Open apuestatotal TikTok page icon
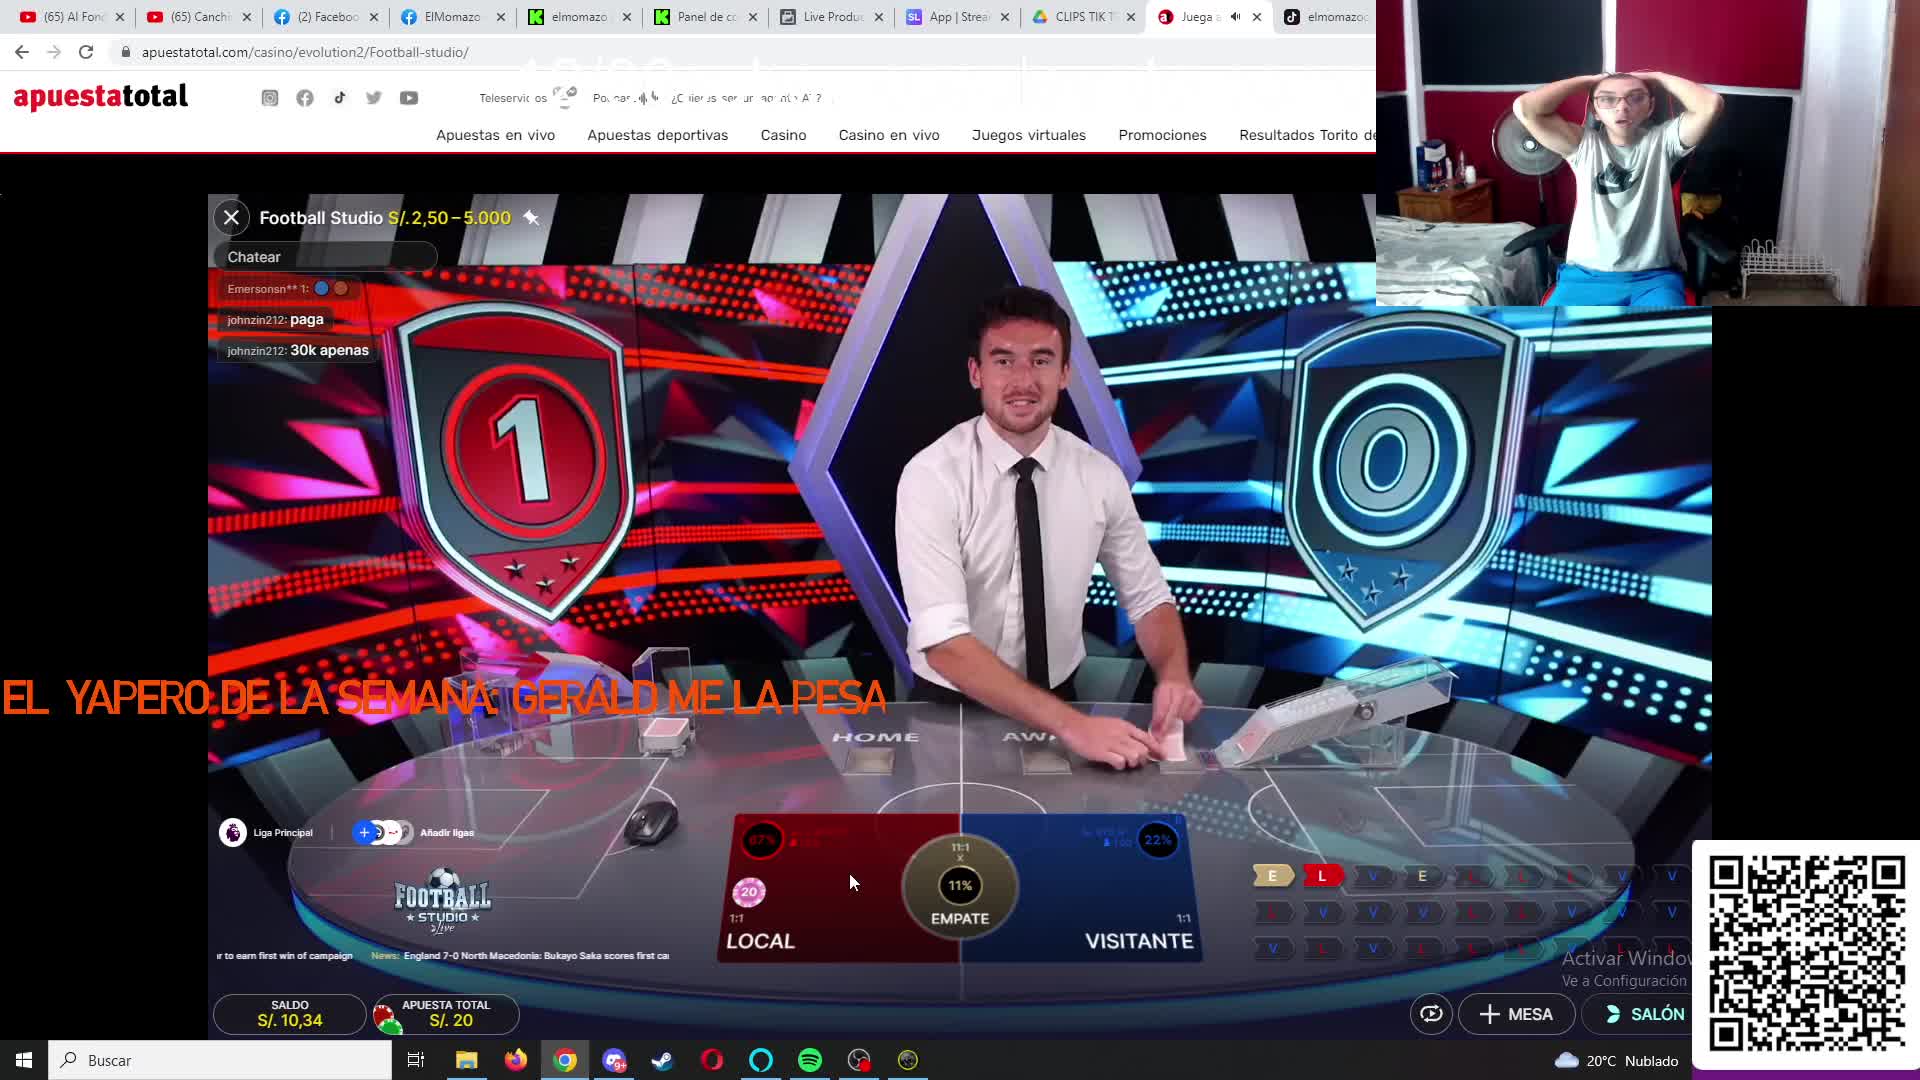 point(340,98)
